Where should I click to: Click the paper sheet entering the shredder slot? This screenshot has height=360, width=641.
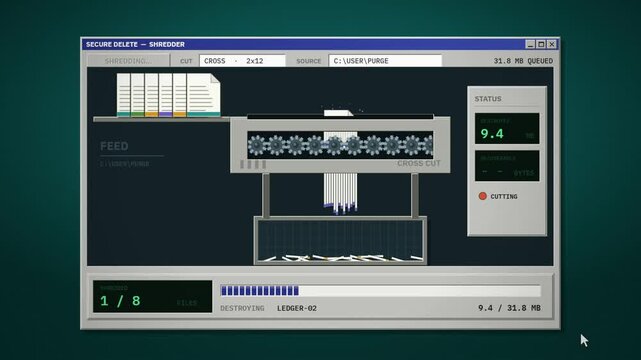point(338,113)
